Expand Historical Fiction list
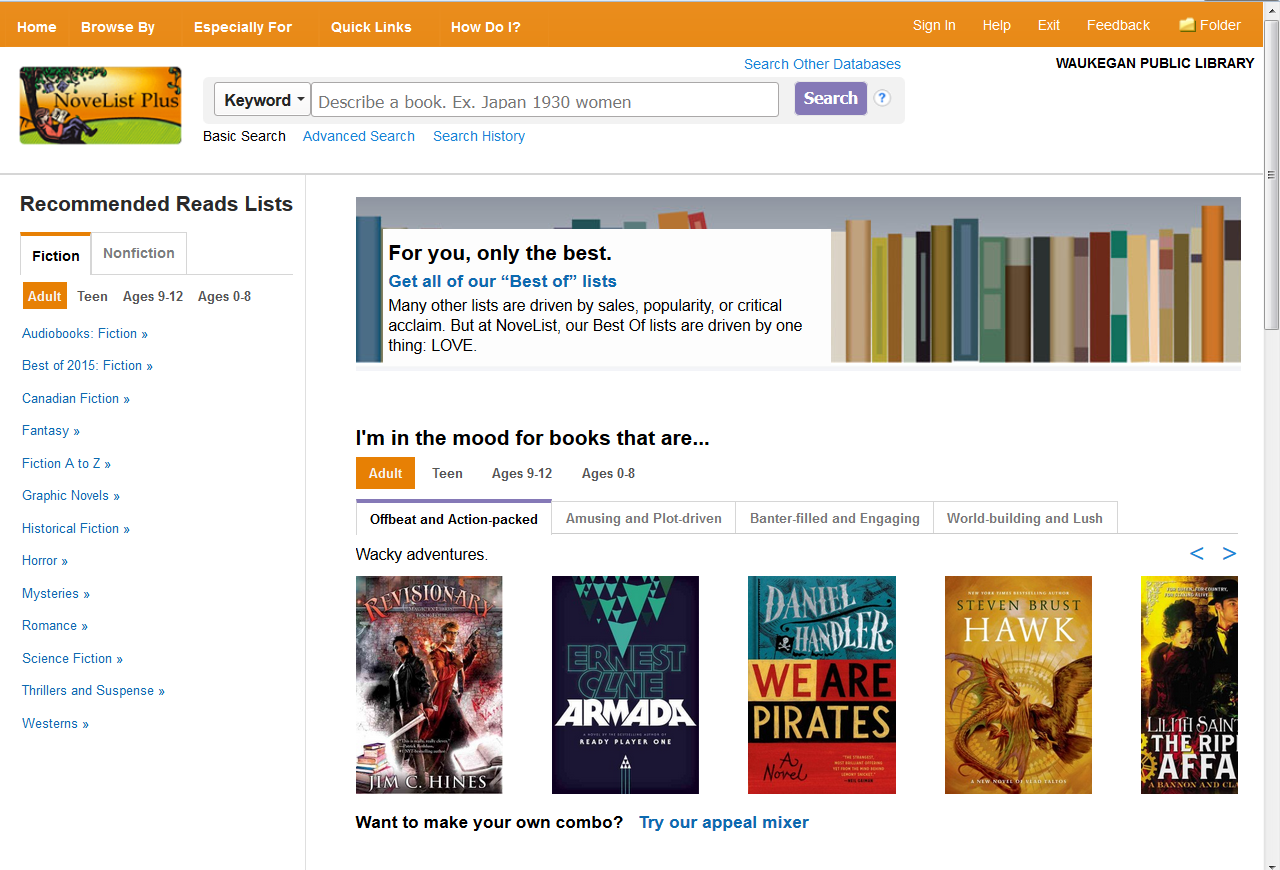 pos(76,528)
